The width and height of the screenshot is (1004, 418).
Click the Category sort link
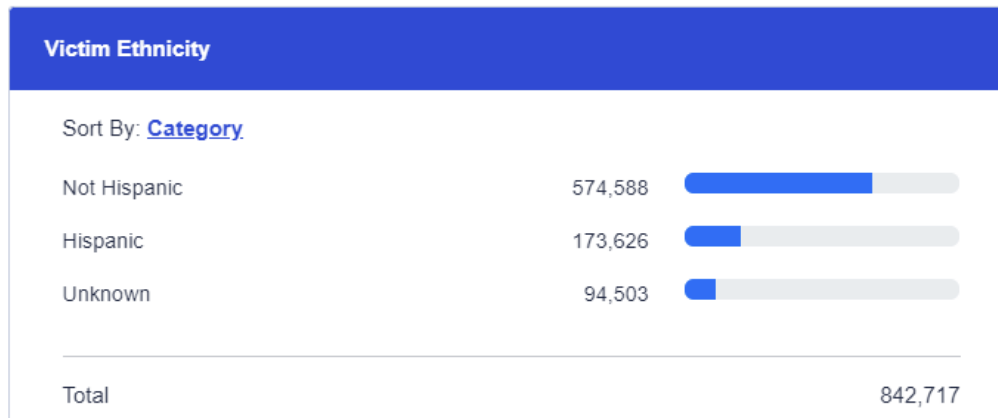click(195, 129)
